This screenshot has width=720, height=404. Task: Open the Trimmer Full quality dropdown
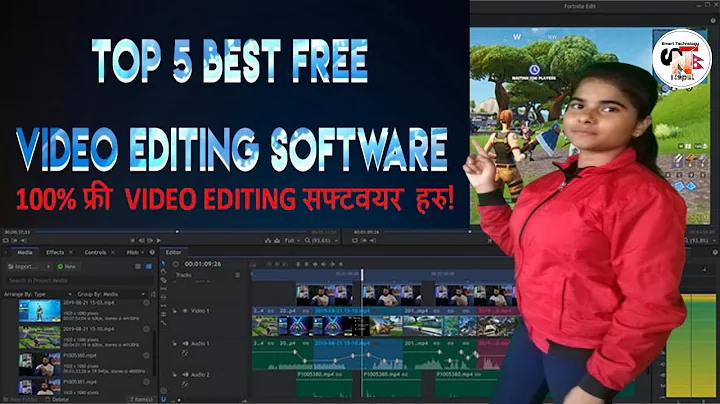pos(292,240)
